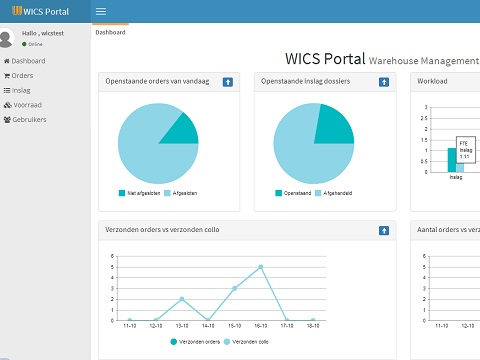Open the Gebruikers user management
The image size is (480, 360).
(x=25, y=120)
